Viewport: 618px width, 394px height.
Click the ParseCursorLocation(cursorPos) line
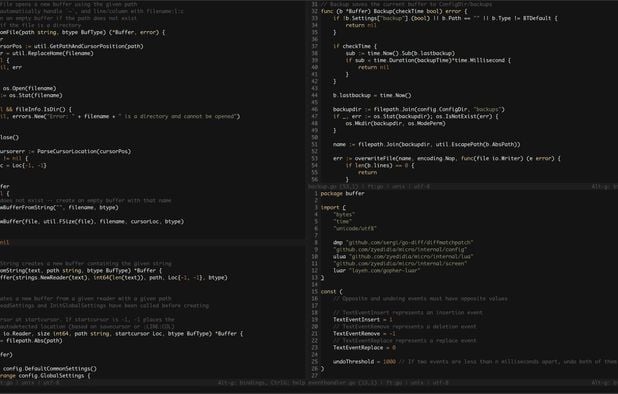pos(65,151)
